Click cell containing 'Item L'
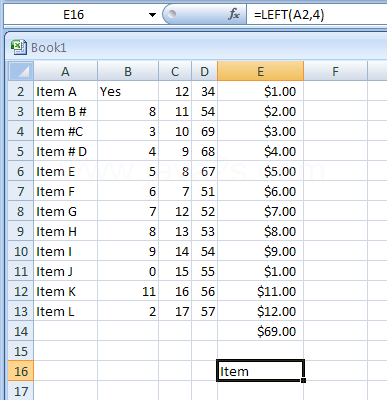 [x=65, y=311]
